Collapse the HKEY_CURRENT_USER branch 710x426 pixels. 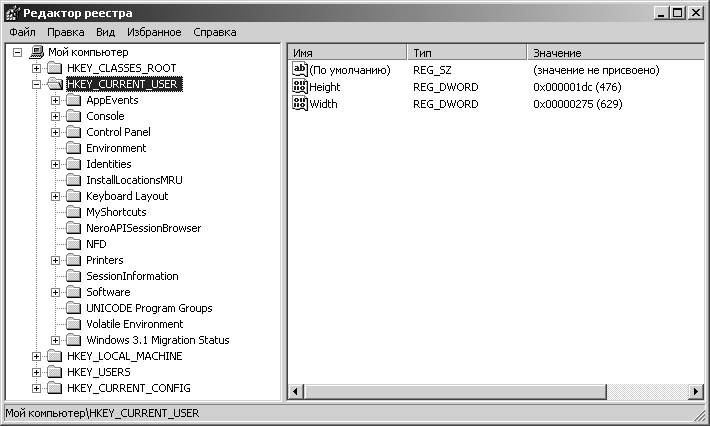coord(37,84)
